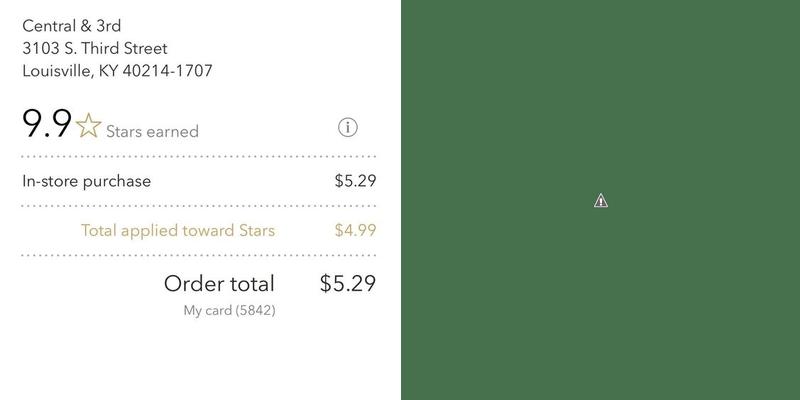Click blank white area beneath My card
800x400 pixels.
(200, 360)
